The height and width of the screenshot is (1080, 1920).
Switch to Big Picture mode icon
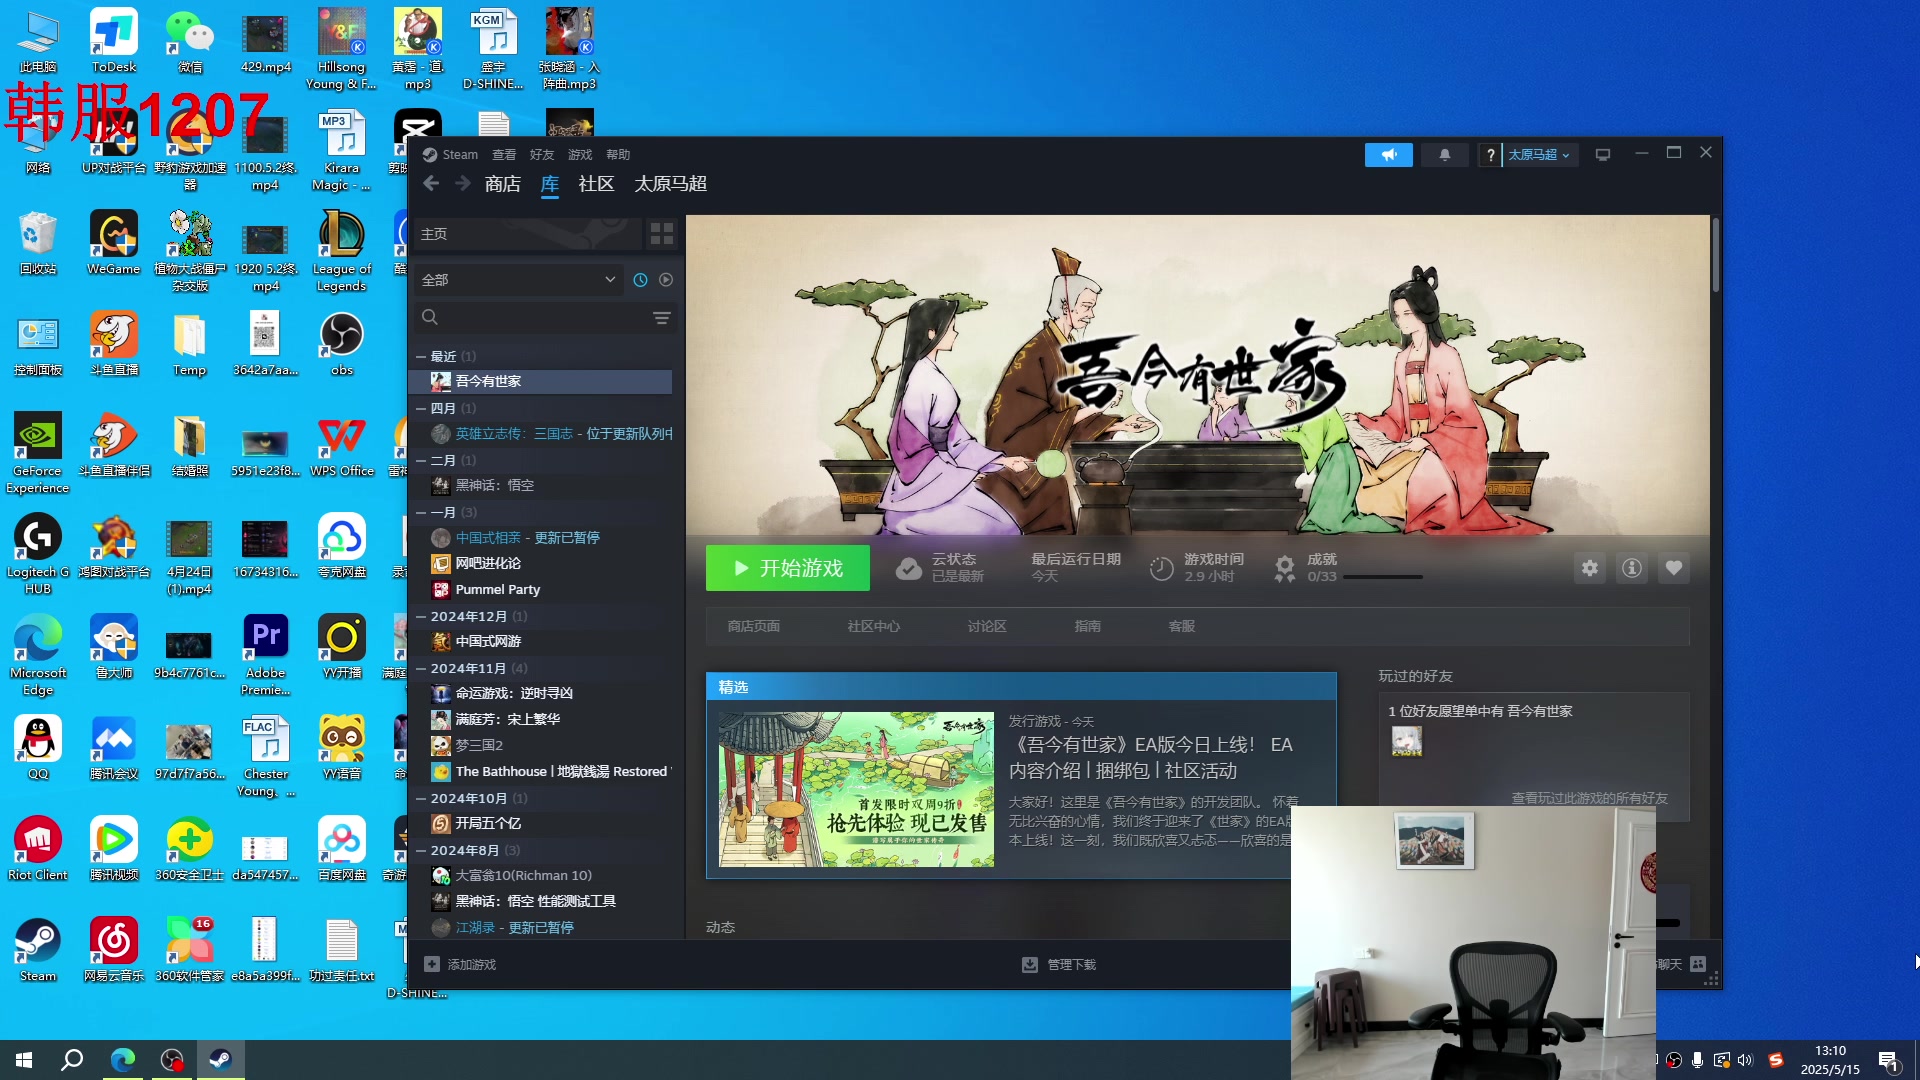click(1602, 155)
